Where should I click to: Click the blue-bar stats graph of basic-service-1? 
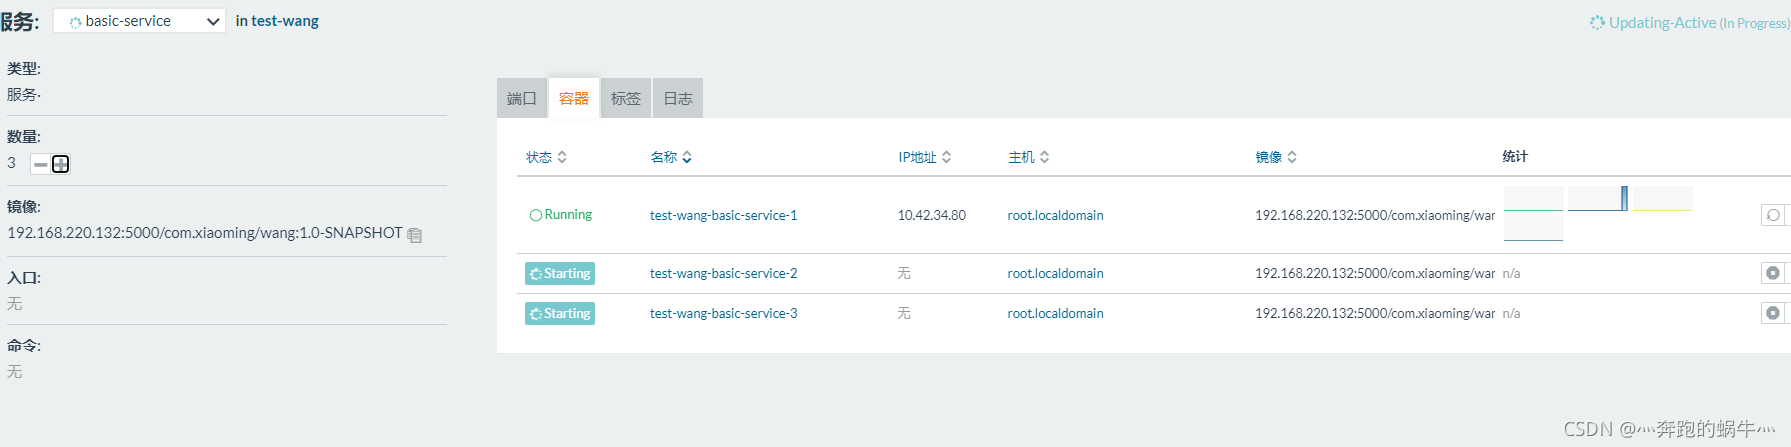coord(1598,198)
